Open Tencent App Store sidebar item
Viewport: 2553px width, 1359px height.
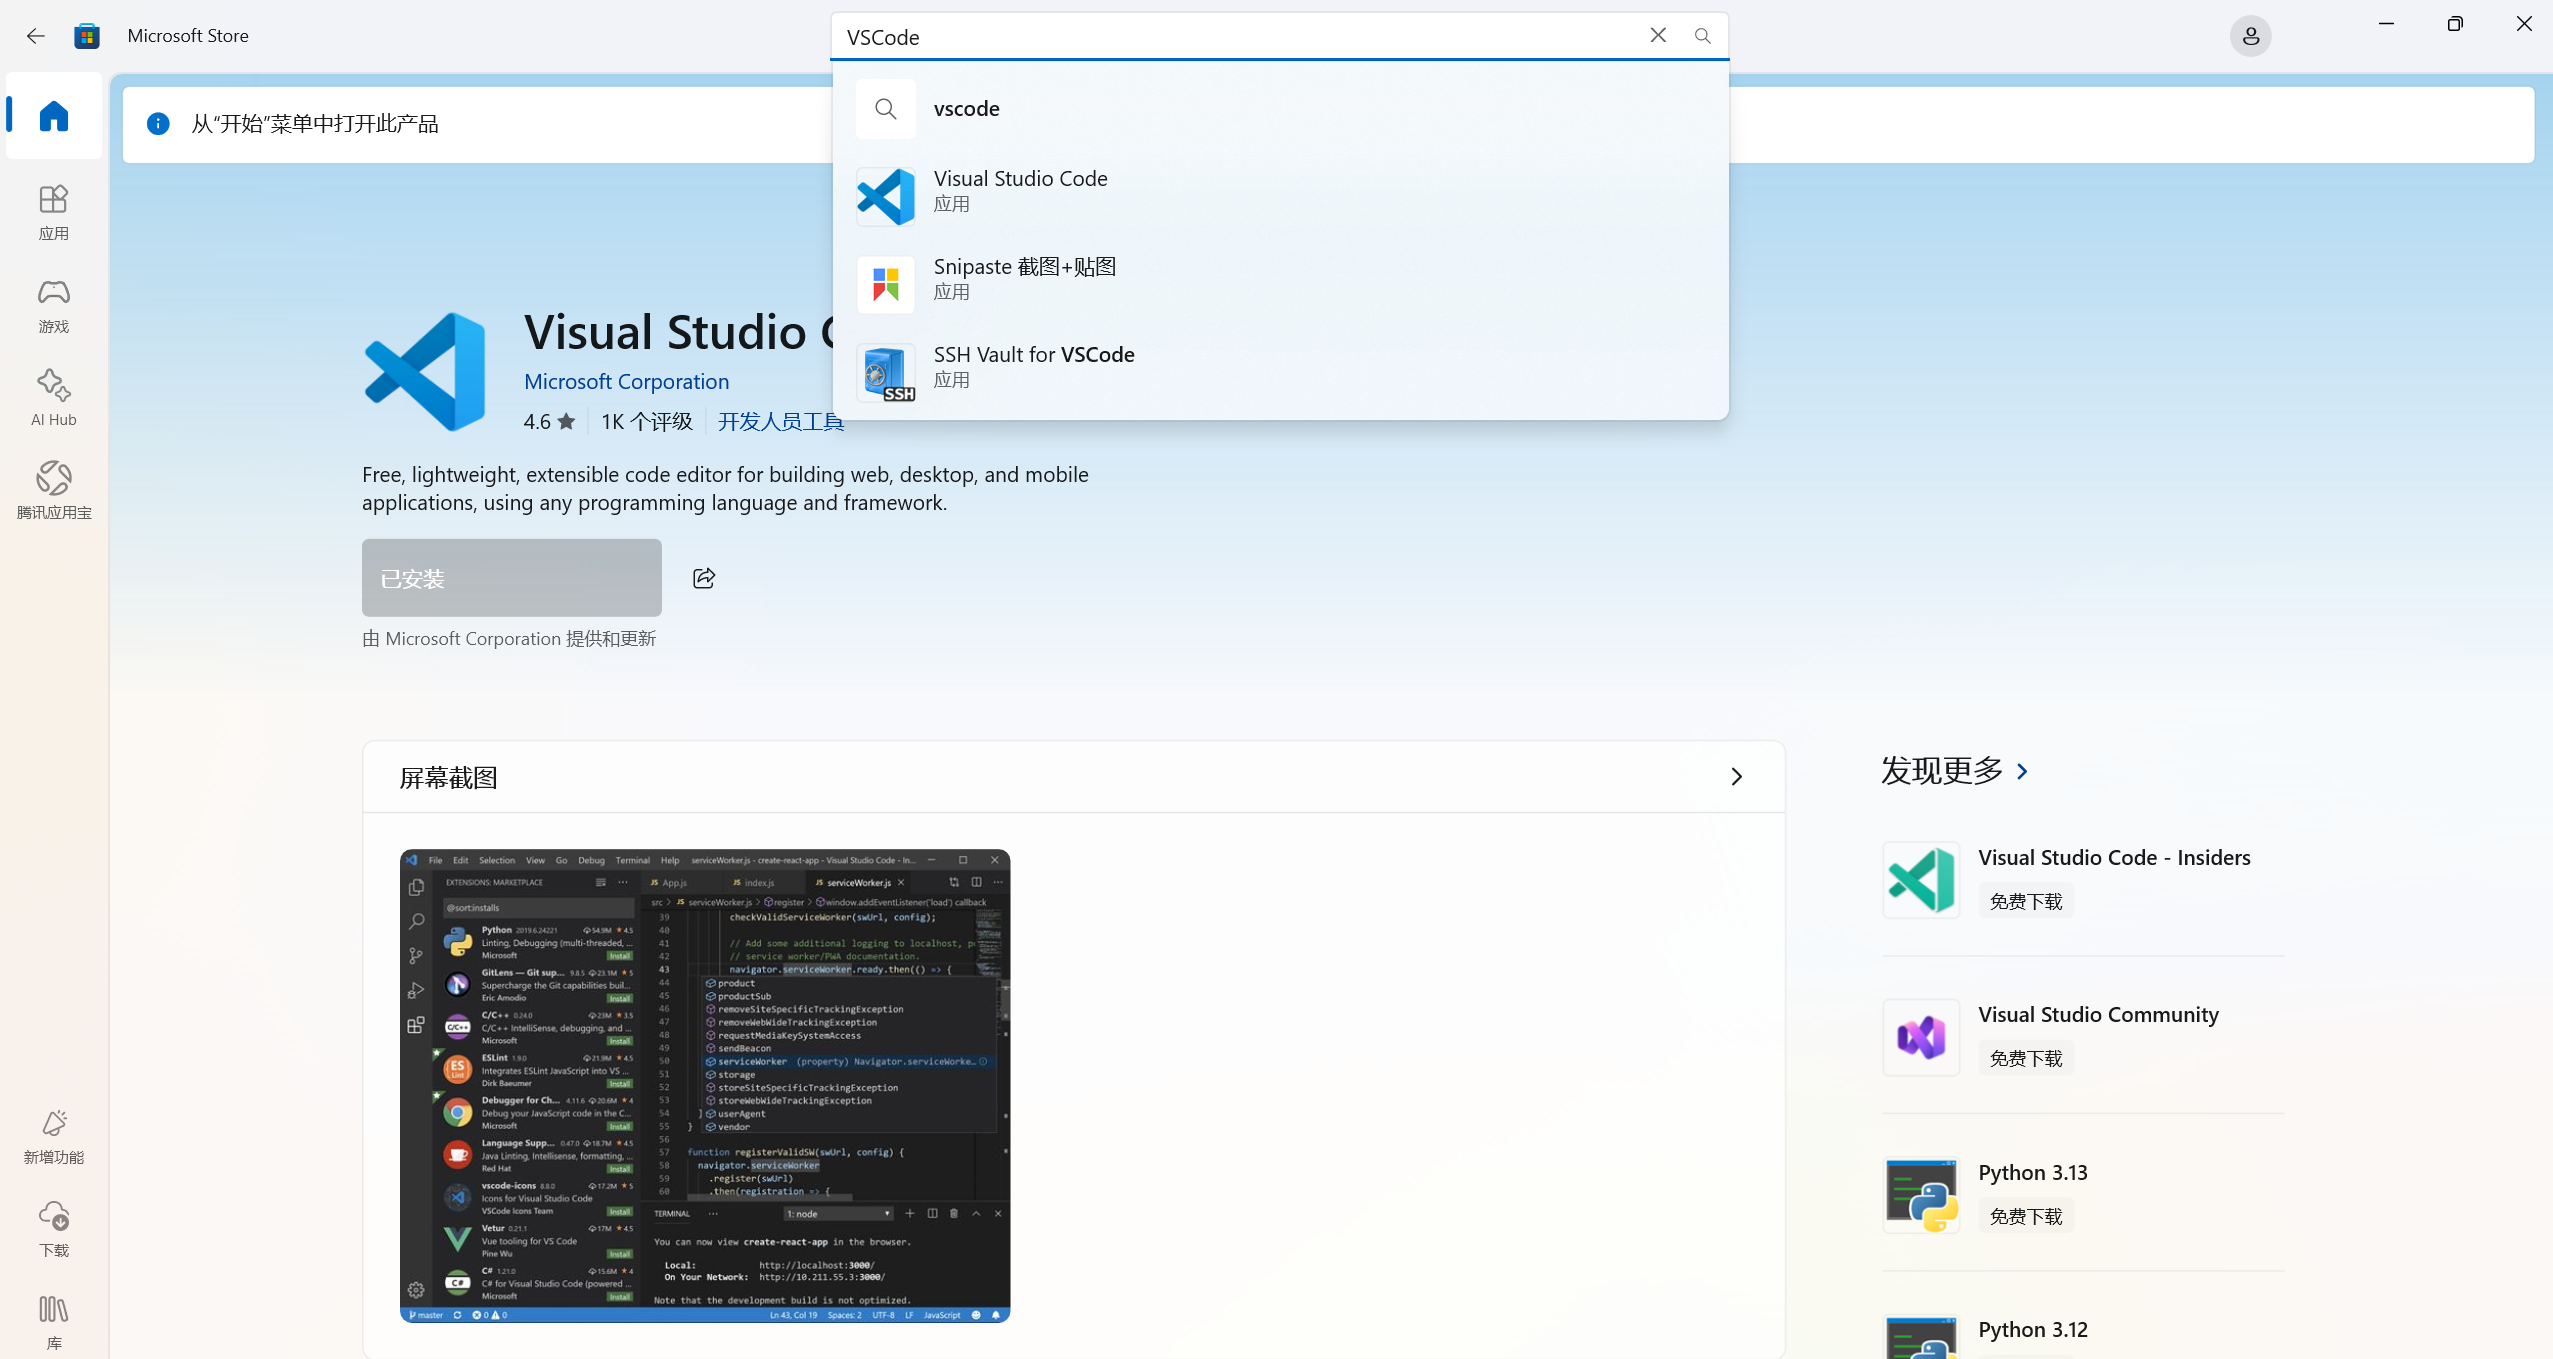(x=54, y=490)
